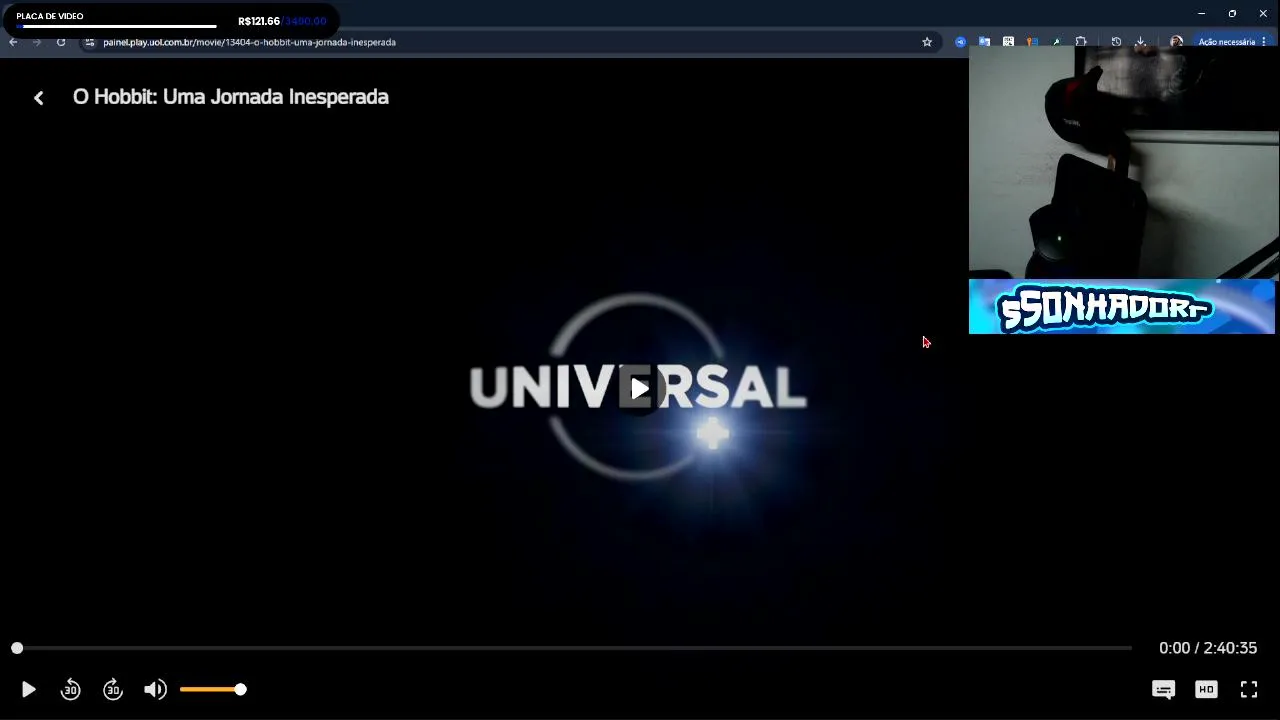The width and height of the screenshot is (1280, 720).
Task: Open the orange pin extension icon
Action: [1032, 42]
